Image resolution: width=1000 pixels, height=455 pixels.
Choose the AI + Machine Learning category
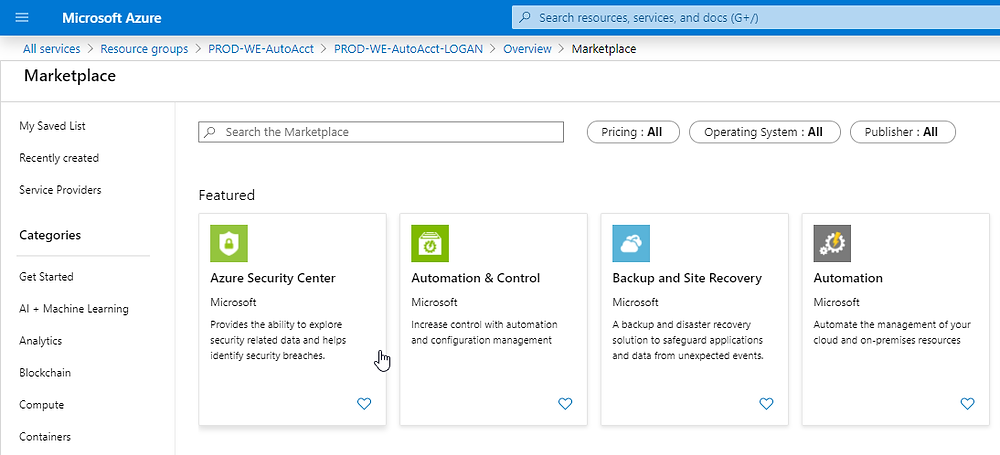(74, 308)
